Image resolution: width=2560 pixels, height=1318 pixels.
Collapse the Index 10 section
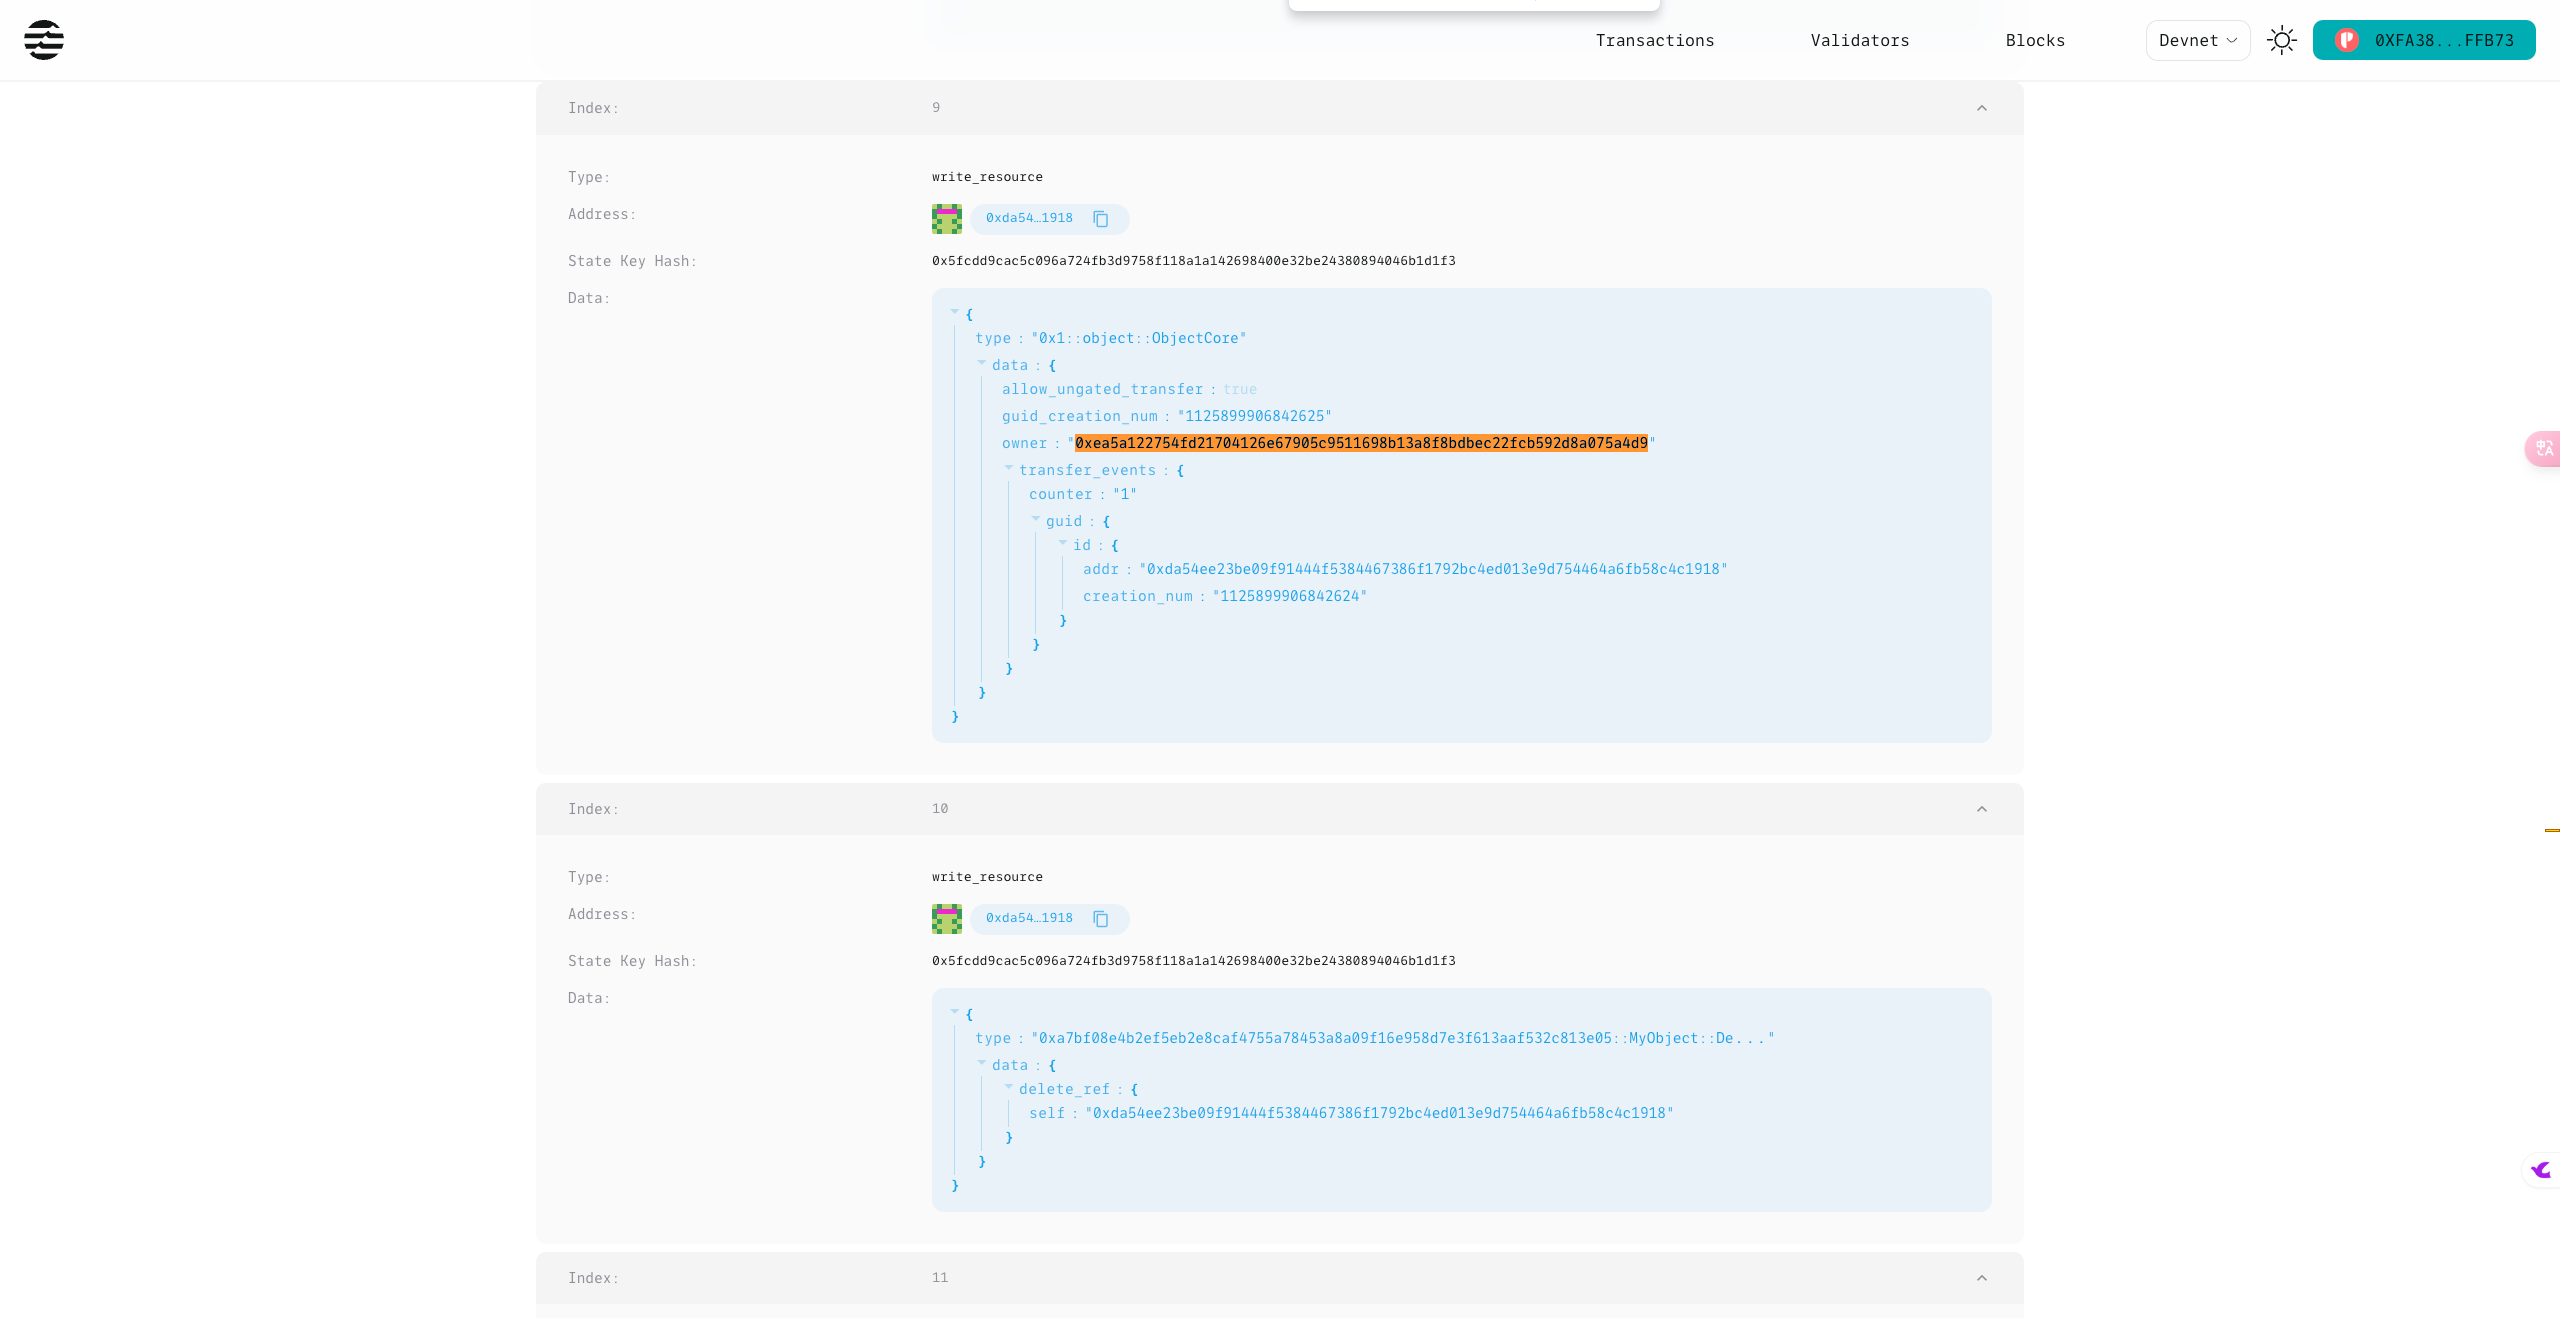pyautogui.click(x=1981, y=809)
